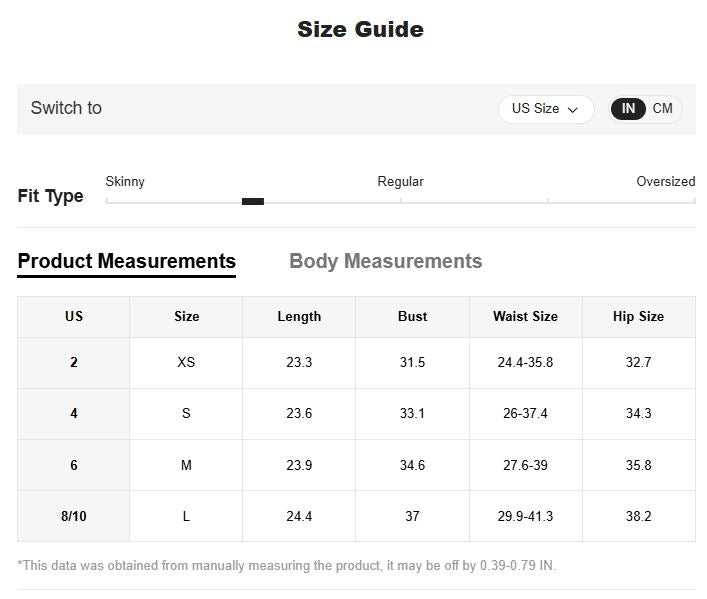Click the Skinny fit label
Image resolution: width=707 pixels, height=599 pixels.
click(125, 181)
